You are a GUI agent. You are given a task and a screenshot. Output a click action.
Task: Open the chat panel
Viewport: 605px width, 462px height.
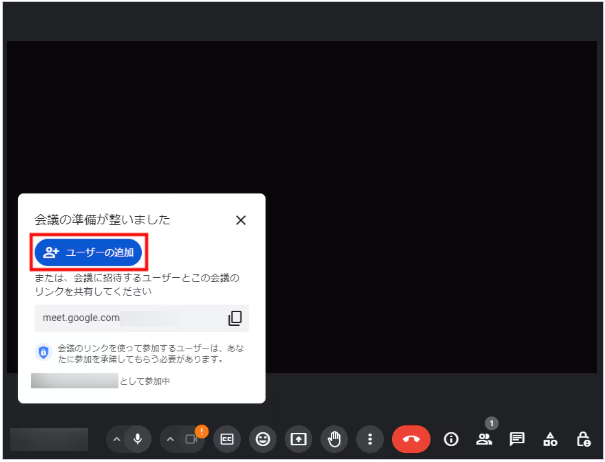coord(517,439)
